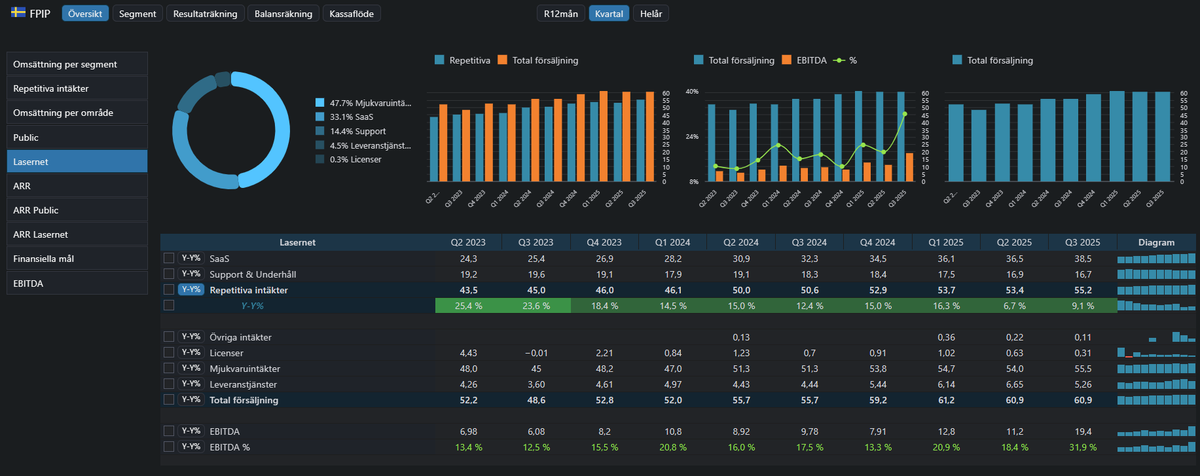Select the Kvartal period button

608,14
